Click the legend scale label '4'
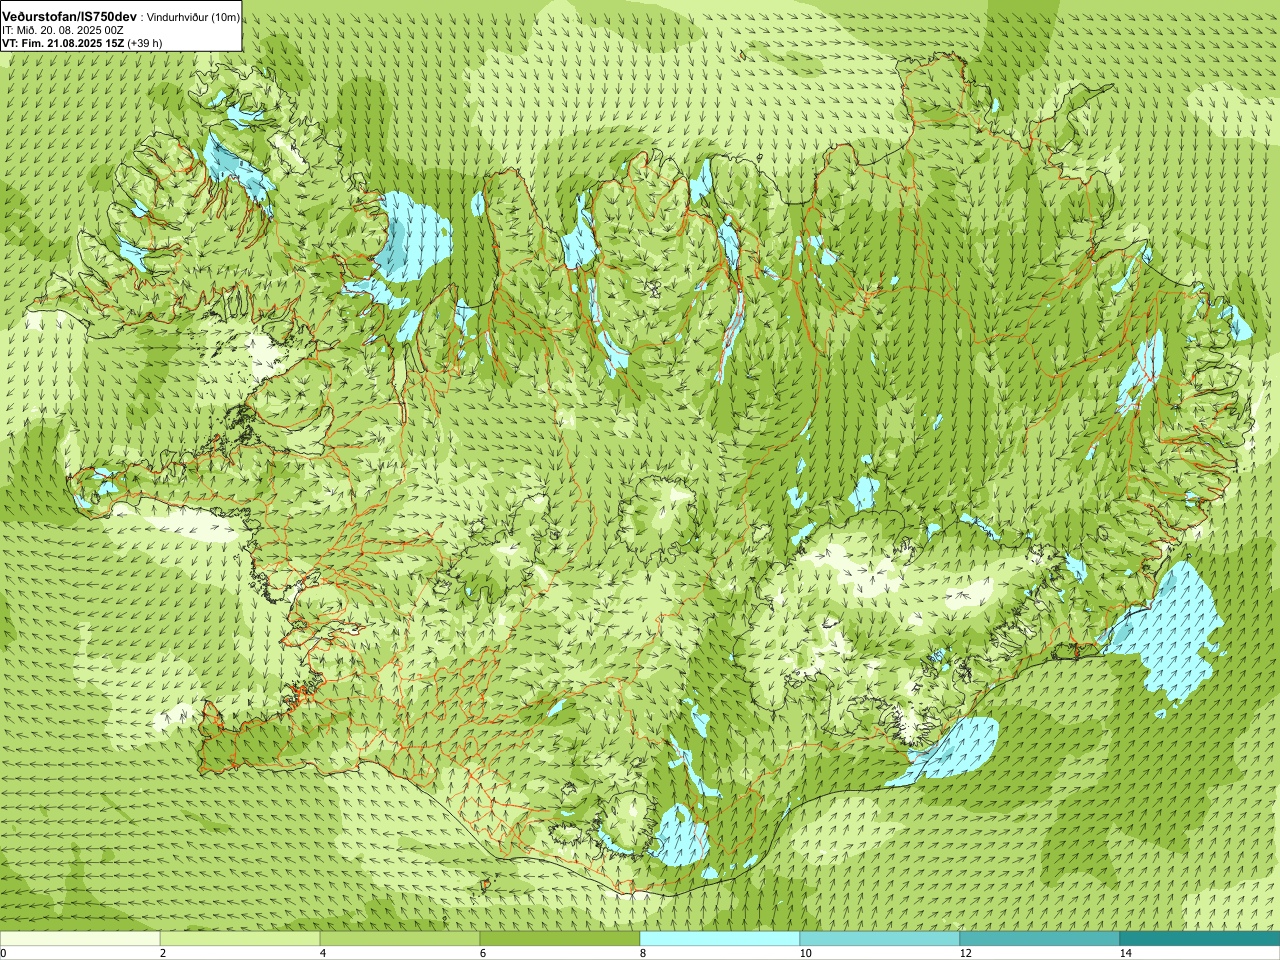Screen dimensions: 1280x960 (x=323, y=953)
